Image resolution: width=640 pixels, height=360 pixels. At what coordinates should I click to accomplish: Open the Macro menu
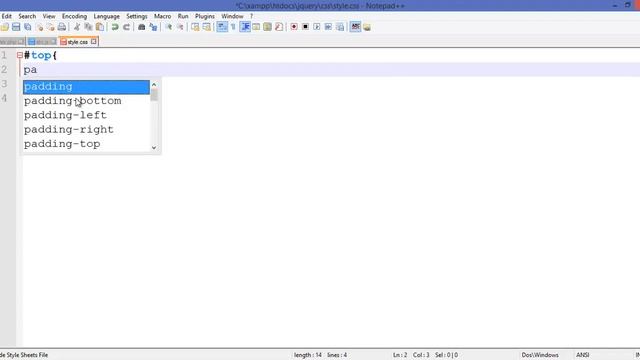pyautogui.click(x=162, y=16)
